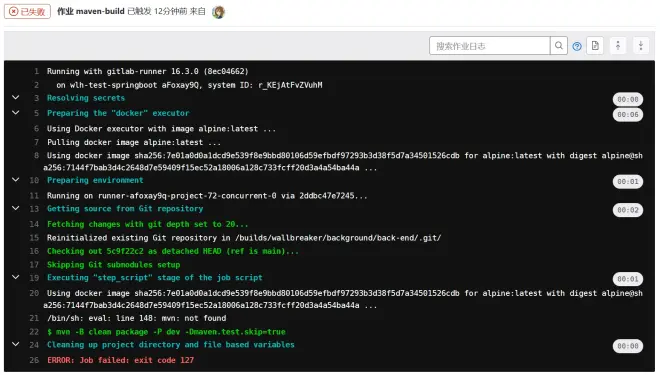Click the duration badge on Preparing environment row
The height and width of the screenshot is (375, 660).
628,181
